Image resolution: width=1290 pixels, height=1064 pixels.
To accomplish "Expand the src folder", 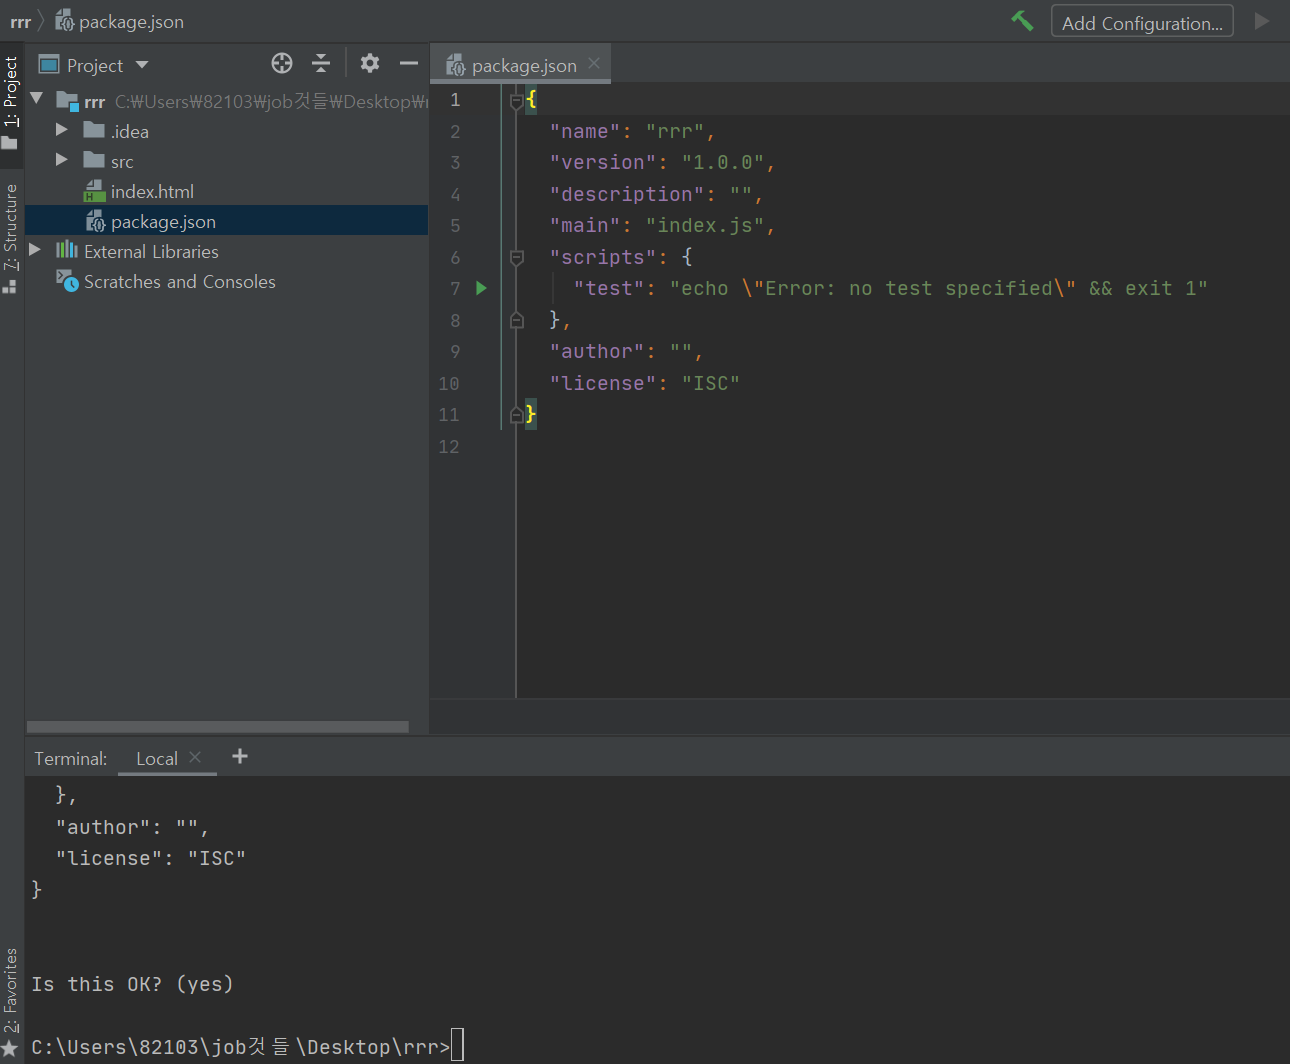I will tap(62, 160).
